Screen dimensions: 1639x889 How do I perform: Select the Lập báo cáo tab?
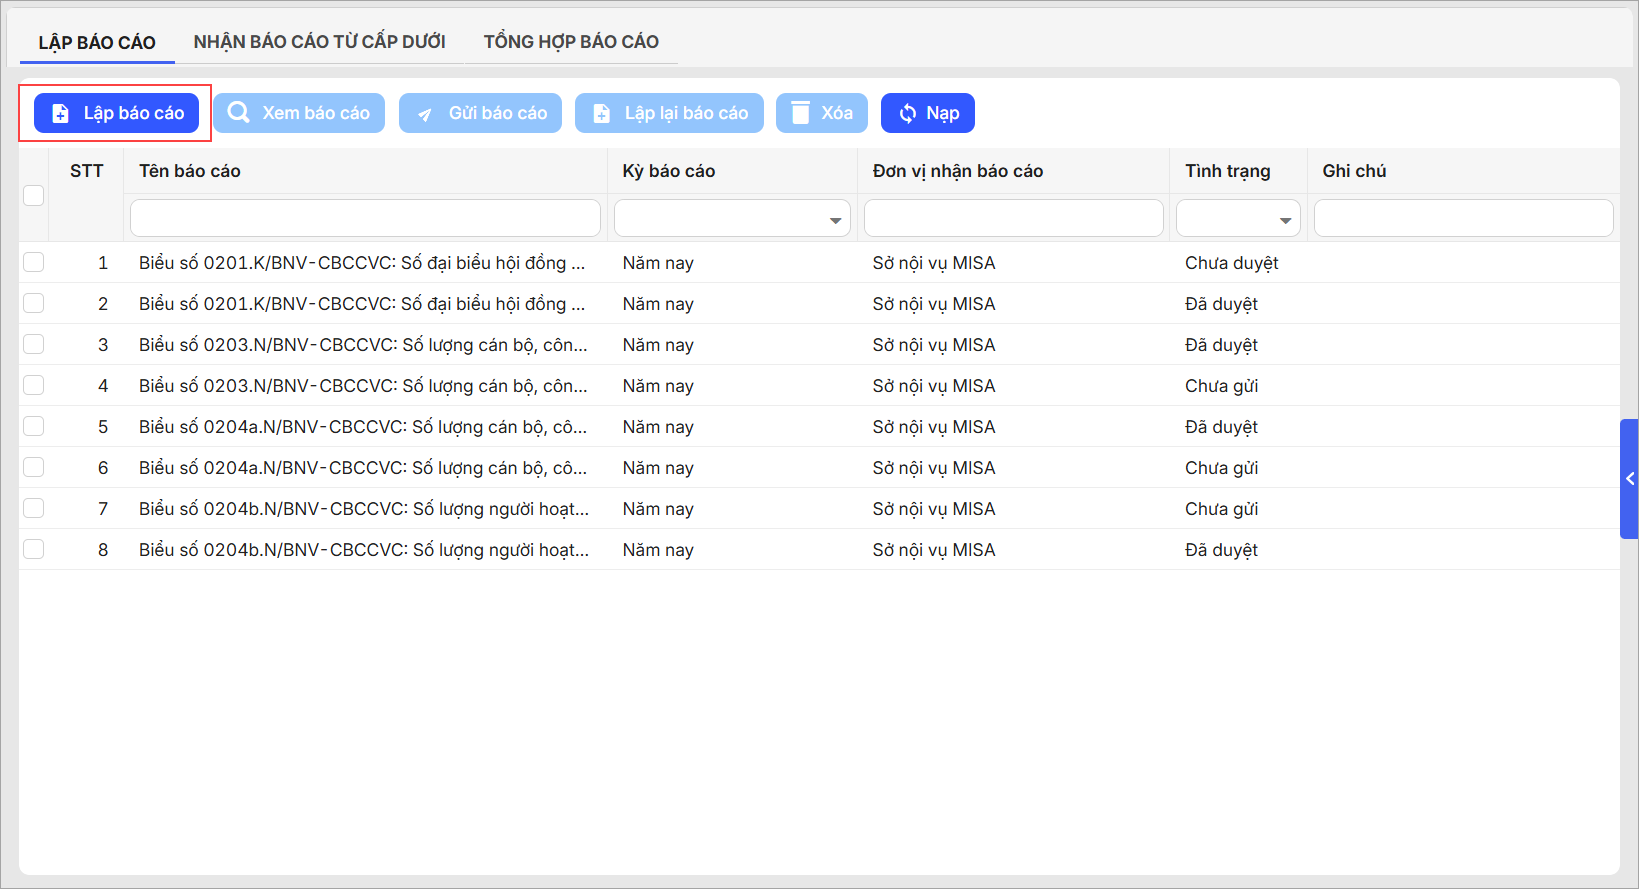click(x=97, y=42)
